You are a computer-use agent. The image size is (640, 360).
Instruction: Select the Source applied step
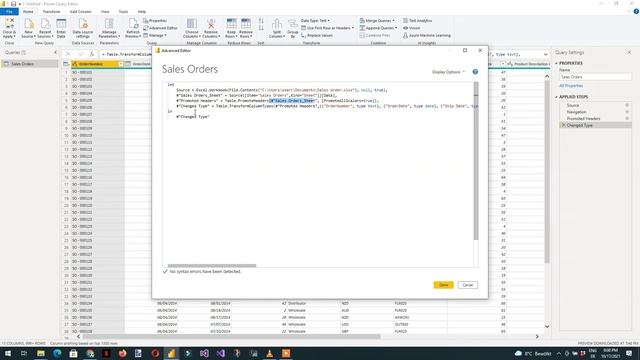pyautogui.click(x=573, y=105)
